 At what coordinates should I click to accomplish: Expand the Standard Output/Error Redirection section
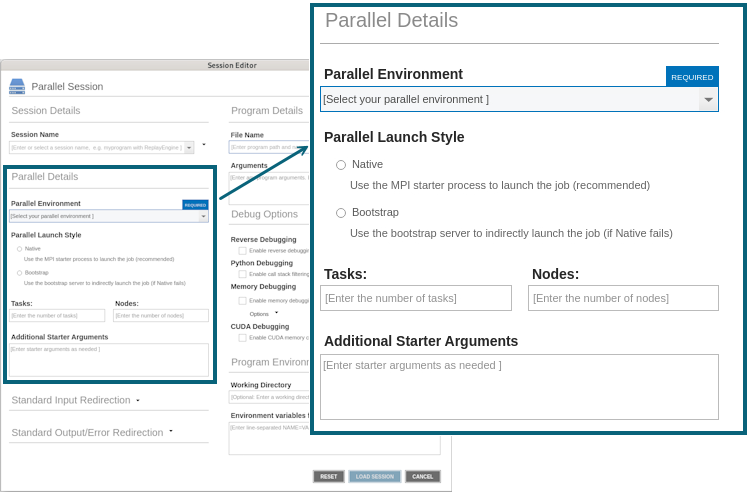click(171, 432)
